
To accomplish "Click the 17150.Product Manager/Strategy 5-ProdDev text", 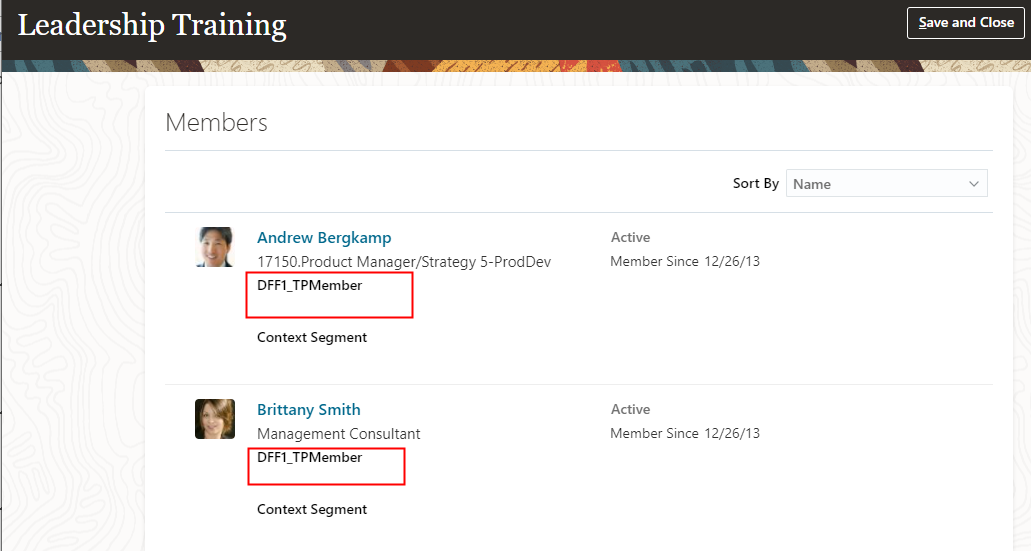I will pos(404,262).
